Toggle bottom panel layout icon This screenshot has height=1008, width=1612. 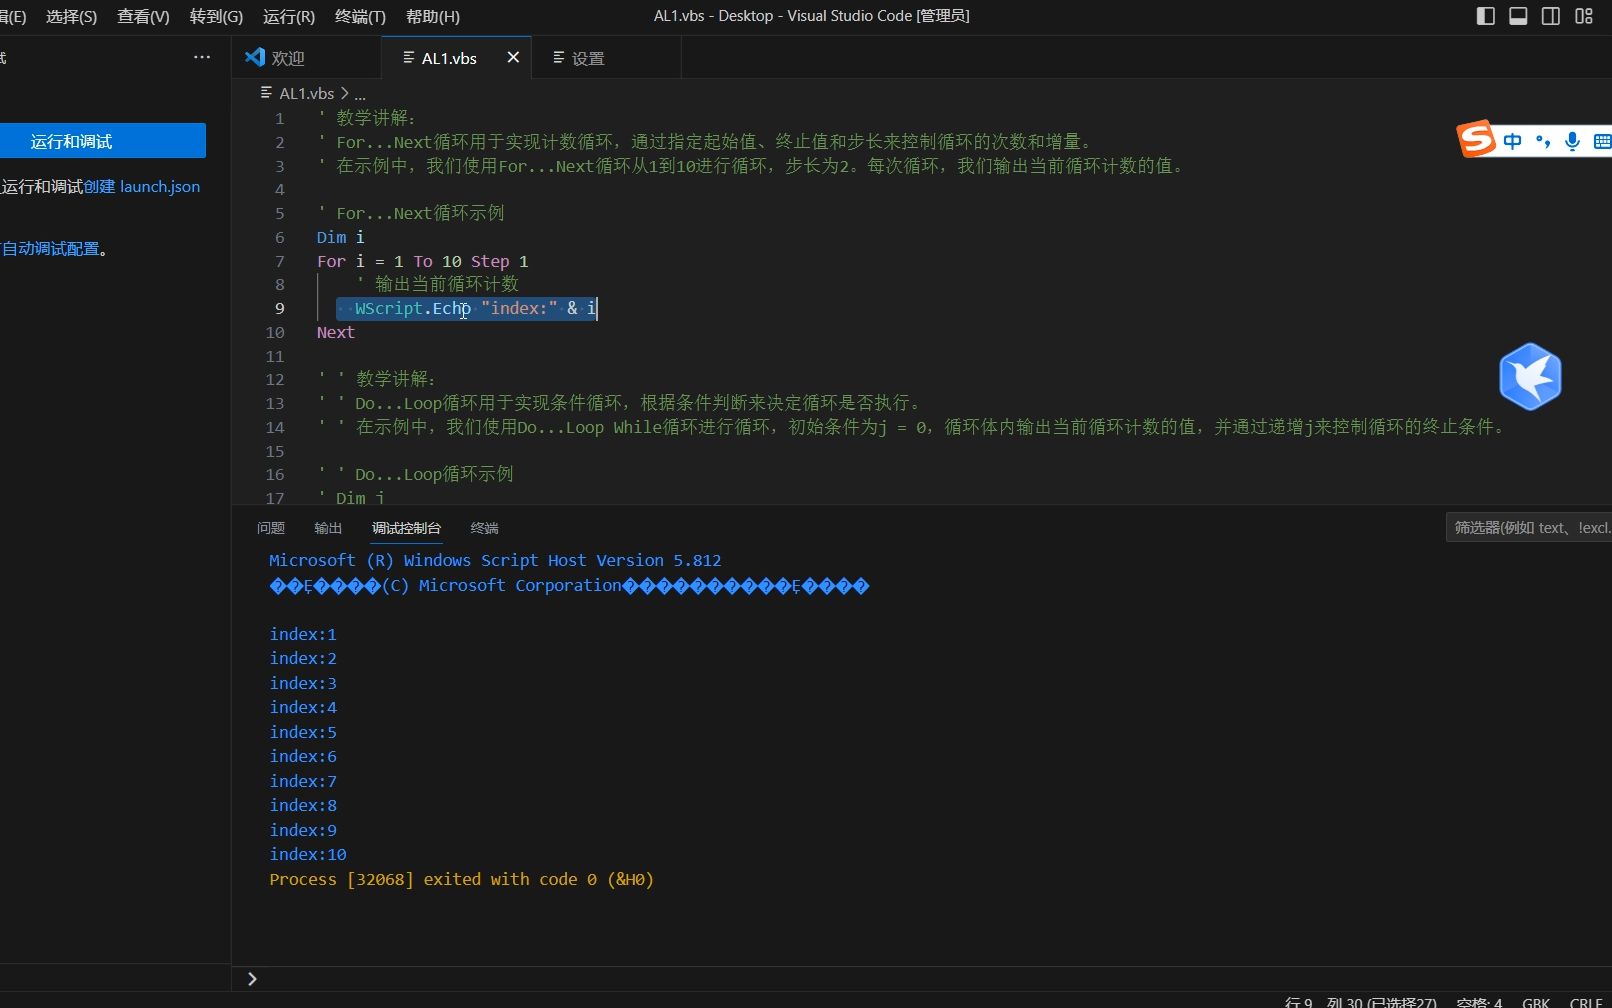point(1518,16)
